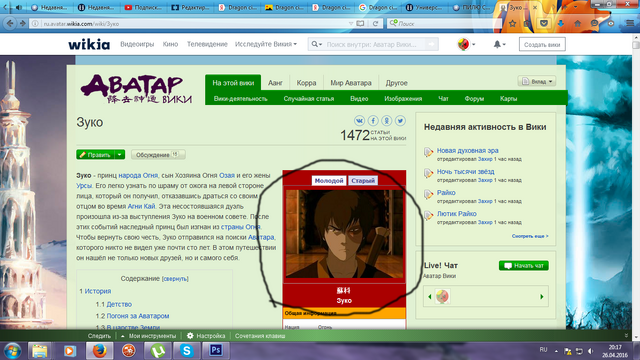Open Photoshop from the taskbar
640x360 pixels.
(216, 350)
